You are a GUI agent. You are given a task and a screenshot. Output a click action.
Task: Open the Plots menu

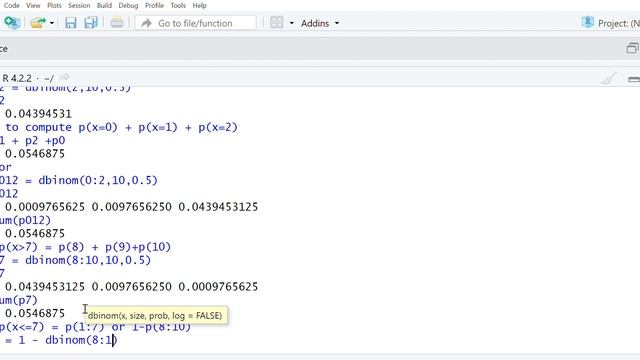[54, 5]
